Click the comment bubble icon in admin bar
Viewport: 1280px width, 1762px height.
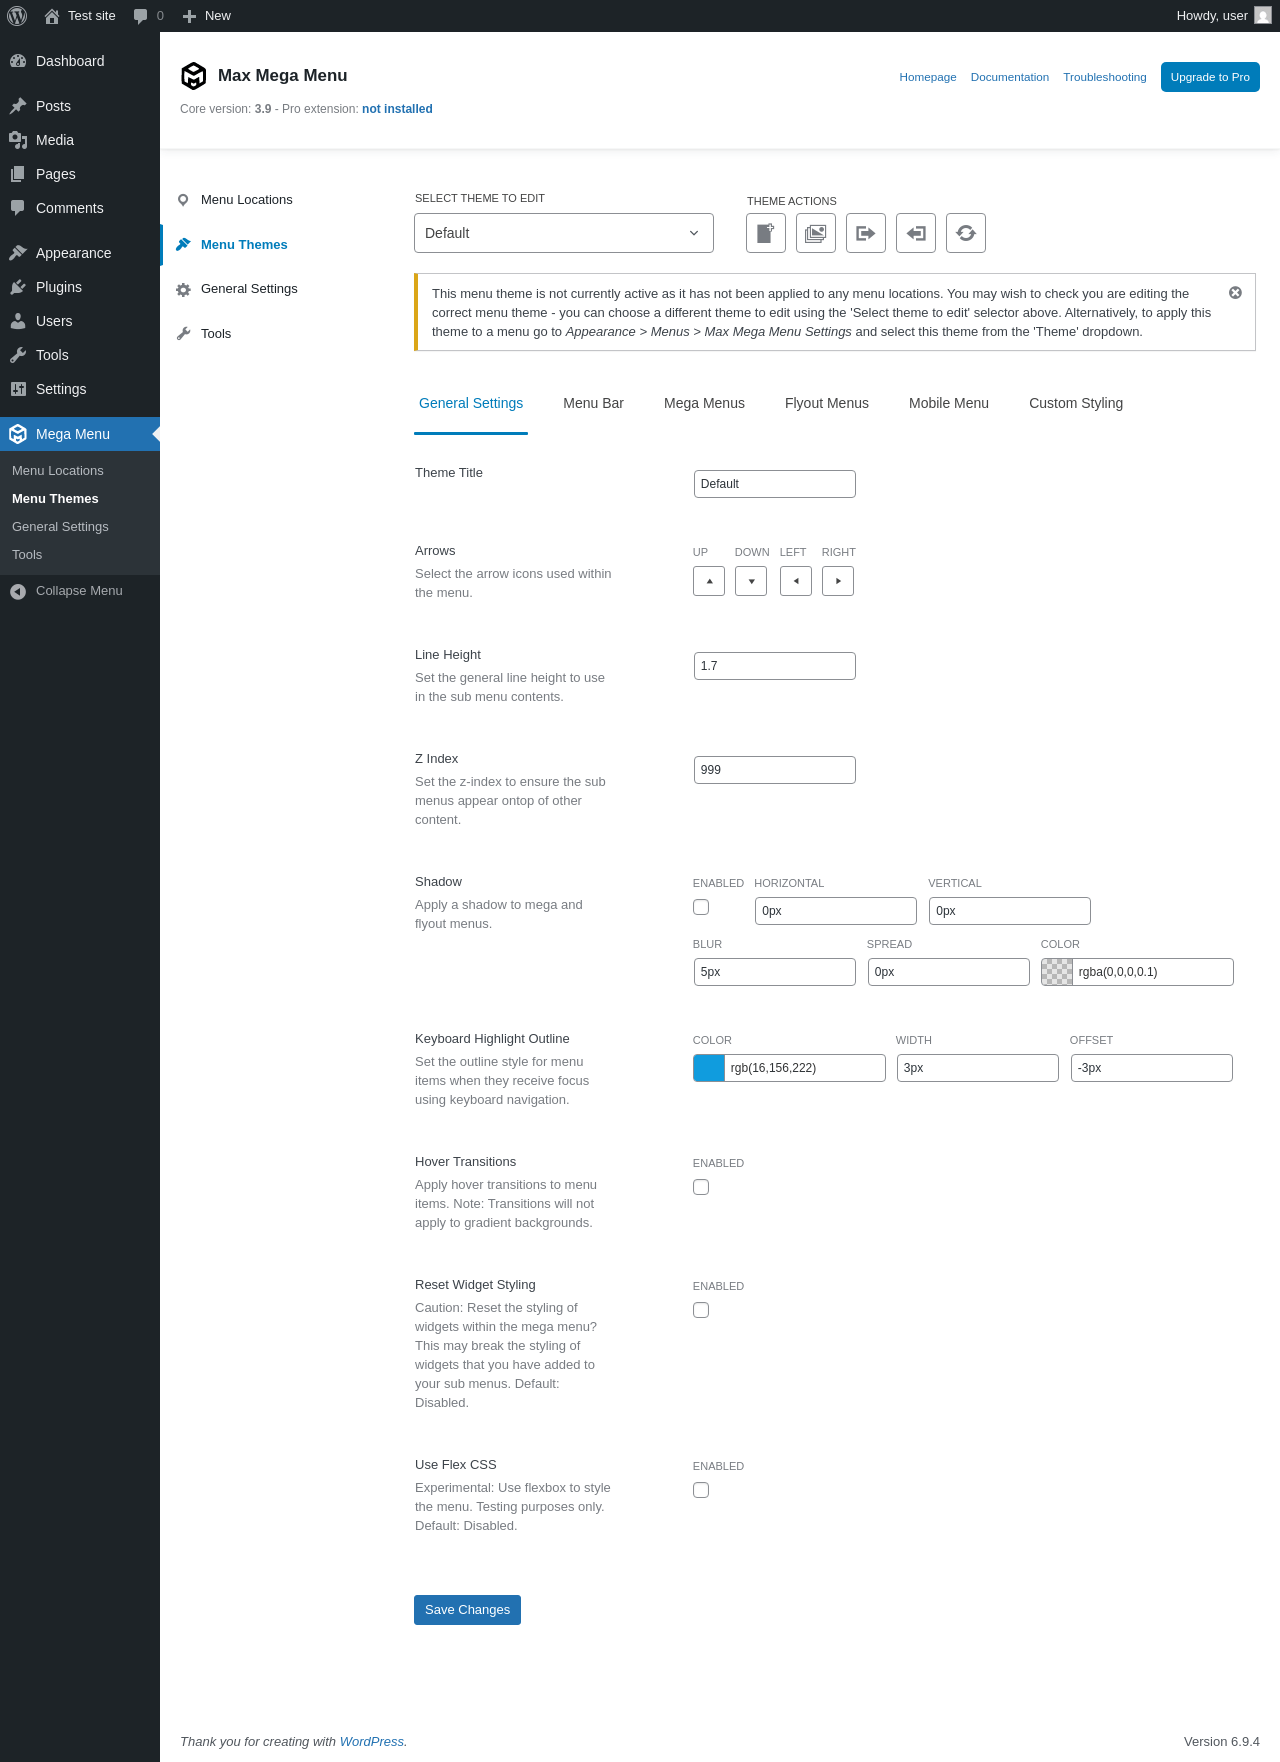coord(140,16)
